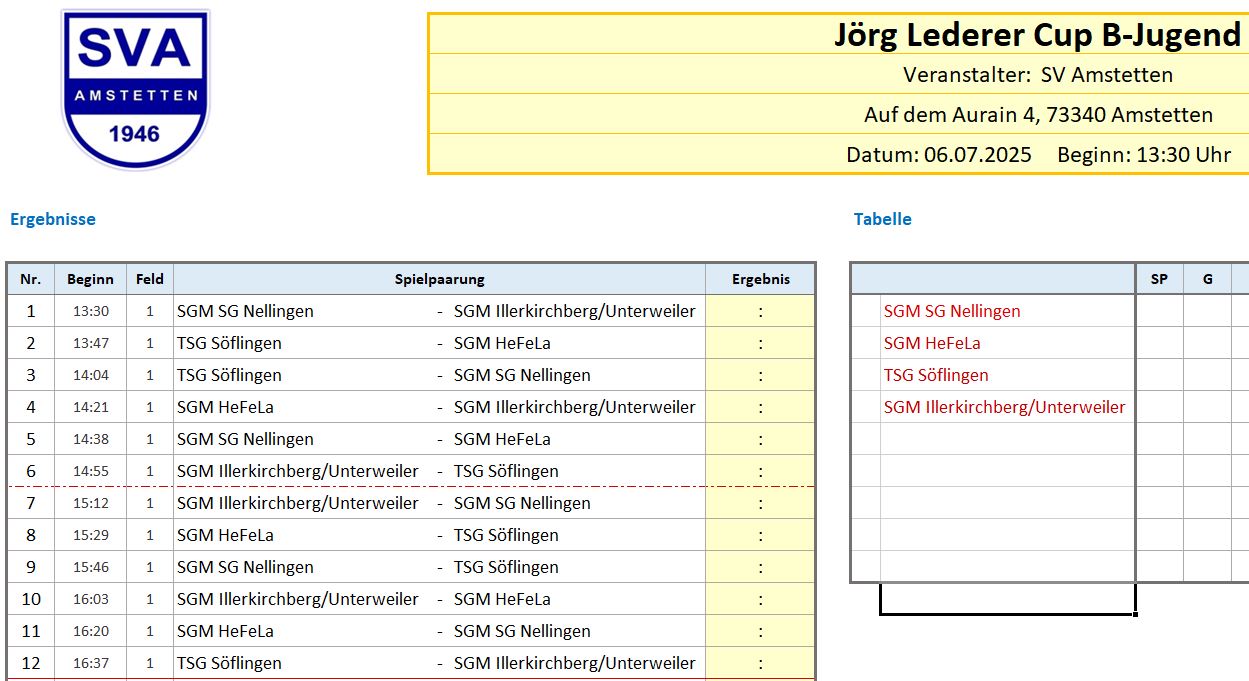The width and height of the screenshot is (1249, 681).
Task: Click the start time 14:04
Action: tap(91, 375)
